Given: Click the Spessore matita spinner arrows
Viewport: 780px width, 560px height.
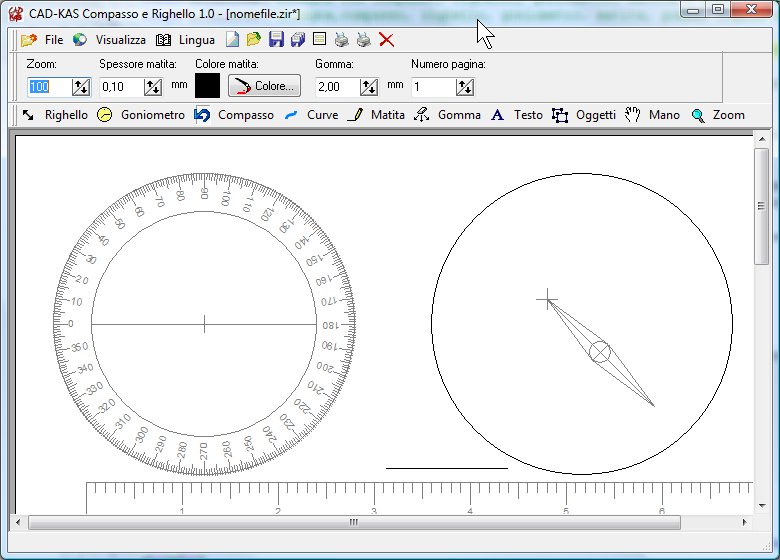Looking at the screenshot, I should (x=153, y=87).
